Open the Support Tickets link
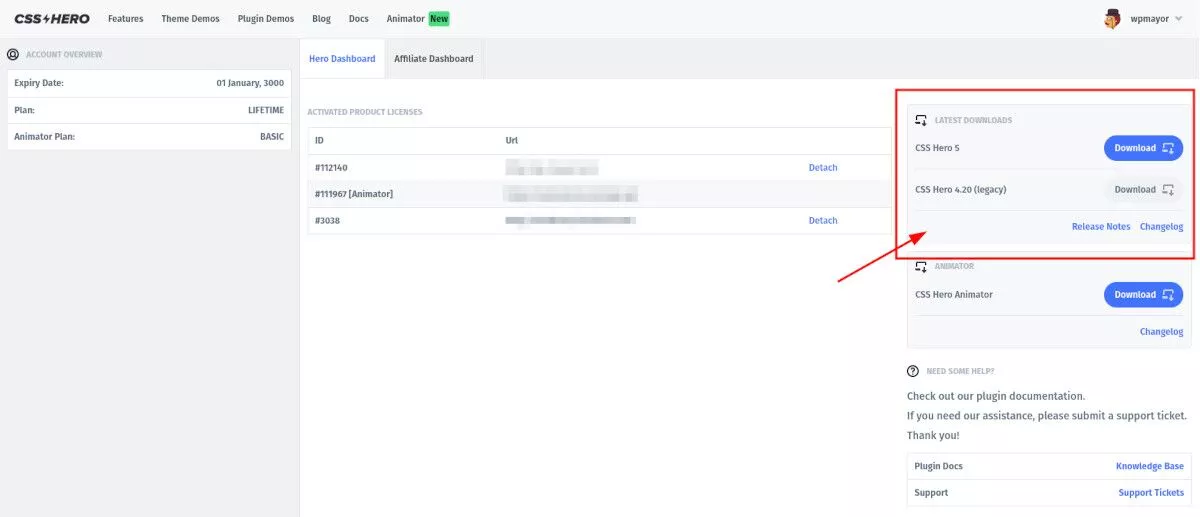Viewport: 1200px width, 517px height. (1151, 493)
